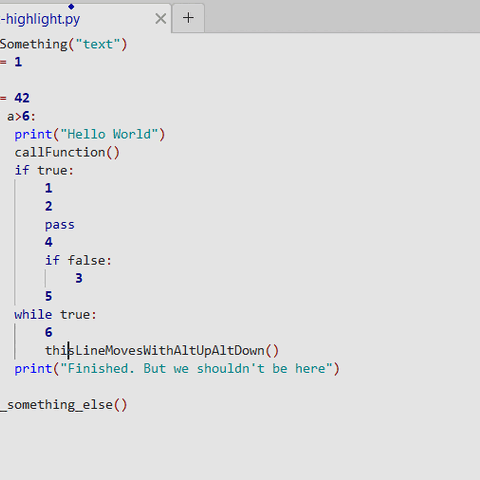The height and width of the screenshot is (480, 480).
Task: Click print("Hello World") line
Action: pyautogui.click(x=90, y=135)
